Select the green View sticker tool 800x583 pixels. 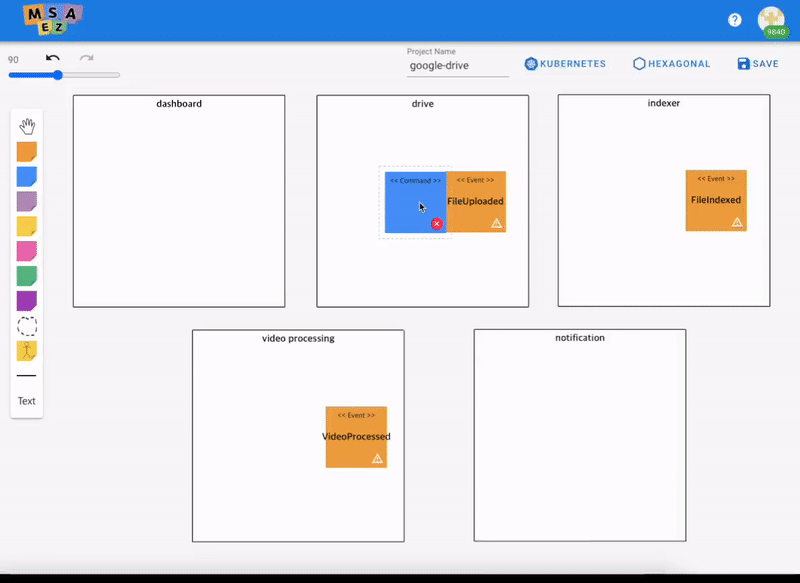[x=27, y=276]
